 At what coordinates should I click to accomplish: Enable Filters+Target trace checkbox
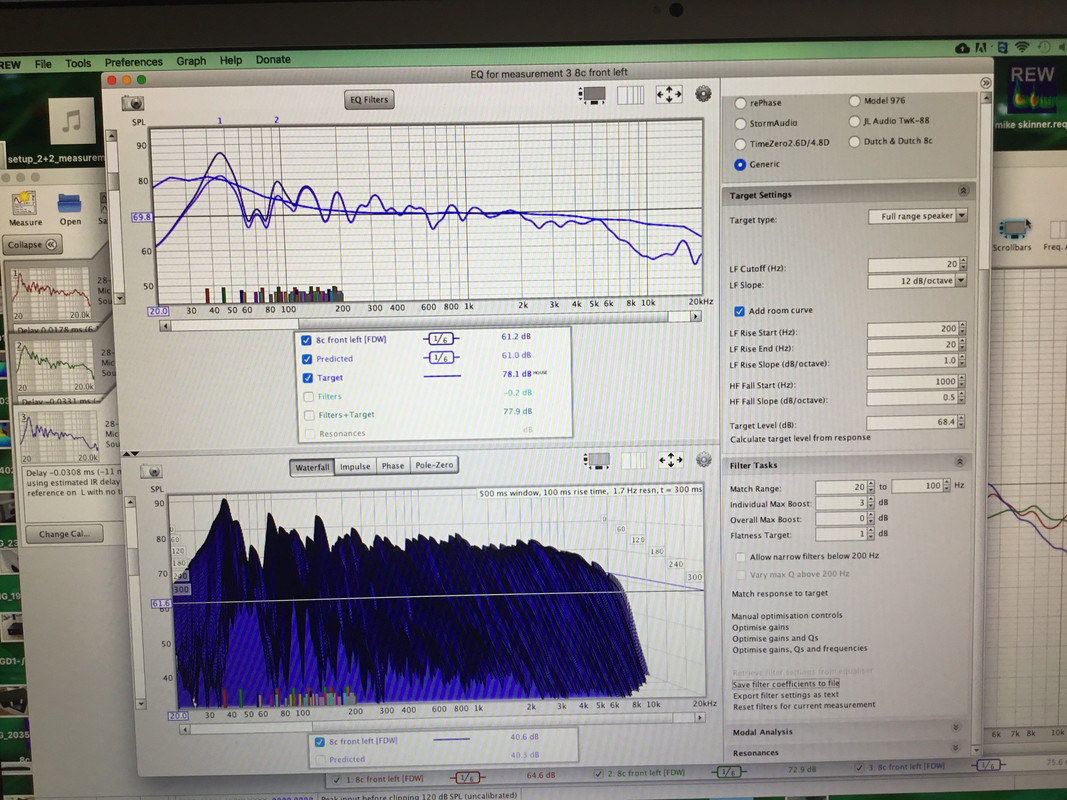[x=309, y=414]
